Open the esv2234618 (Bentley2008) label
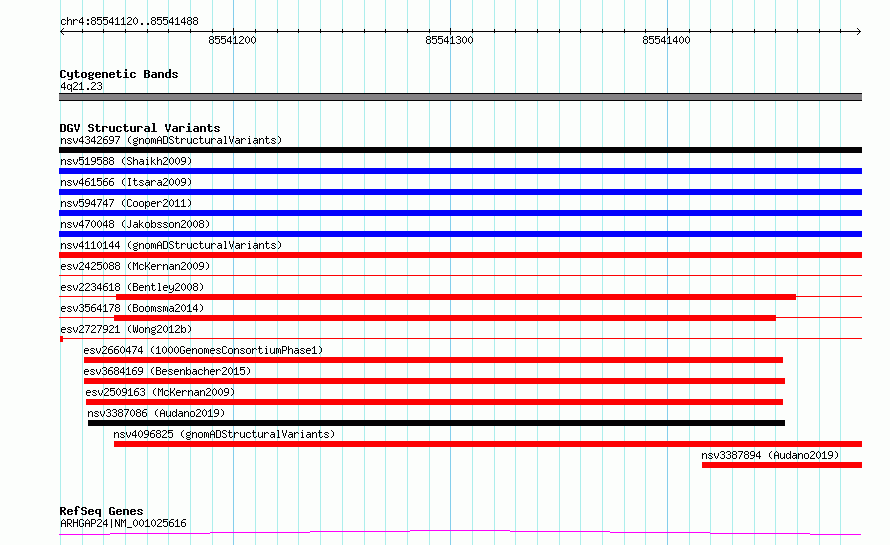The width and height of the screenshot is (890, 545). 132,287
